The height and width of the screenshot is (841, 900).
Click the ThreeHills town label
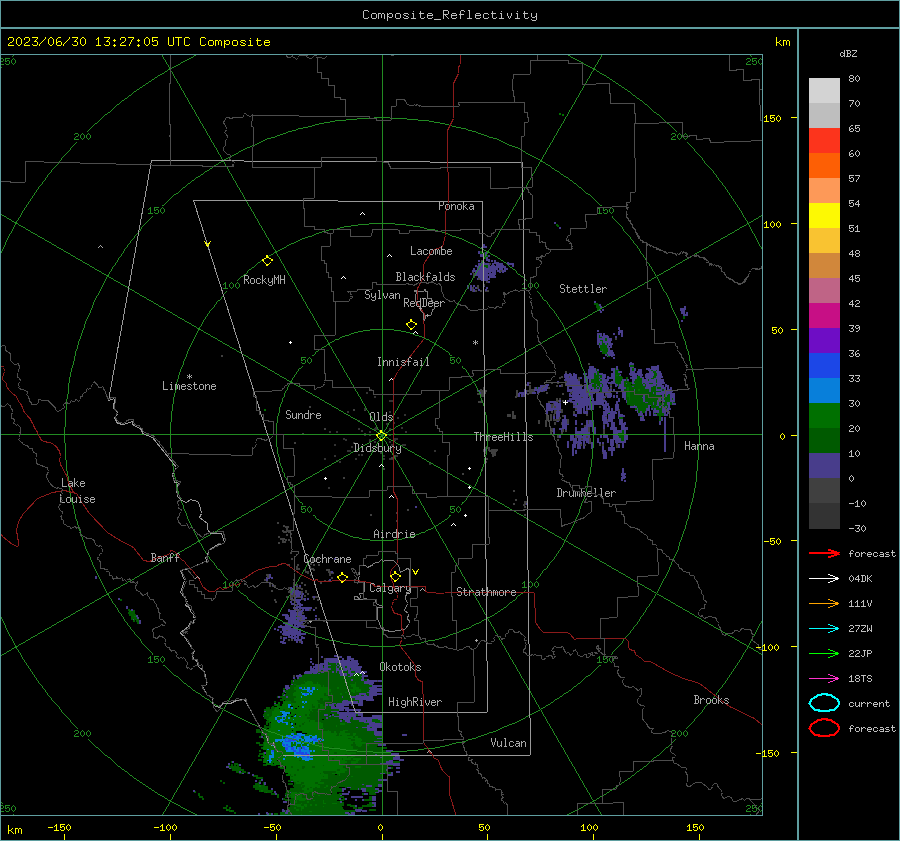(x=503, y=437)
